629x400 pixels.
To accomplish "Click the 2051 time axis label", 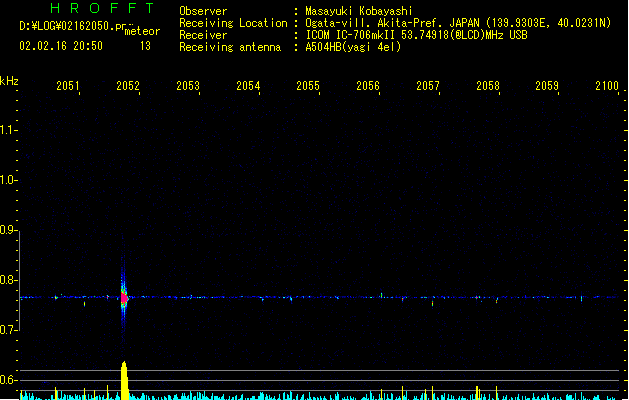I will click(x=68, y=85).
